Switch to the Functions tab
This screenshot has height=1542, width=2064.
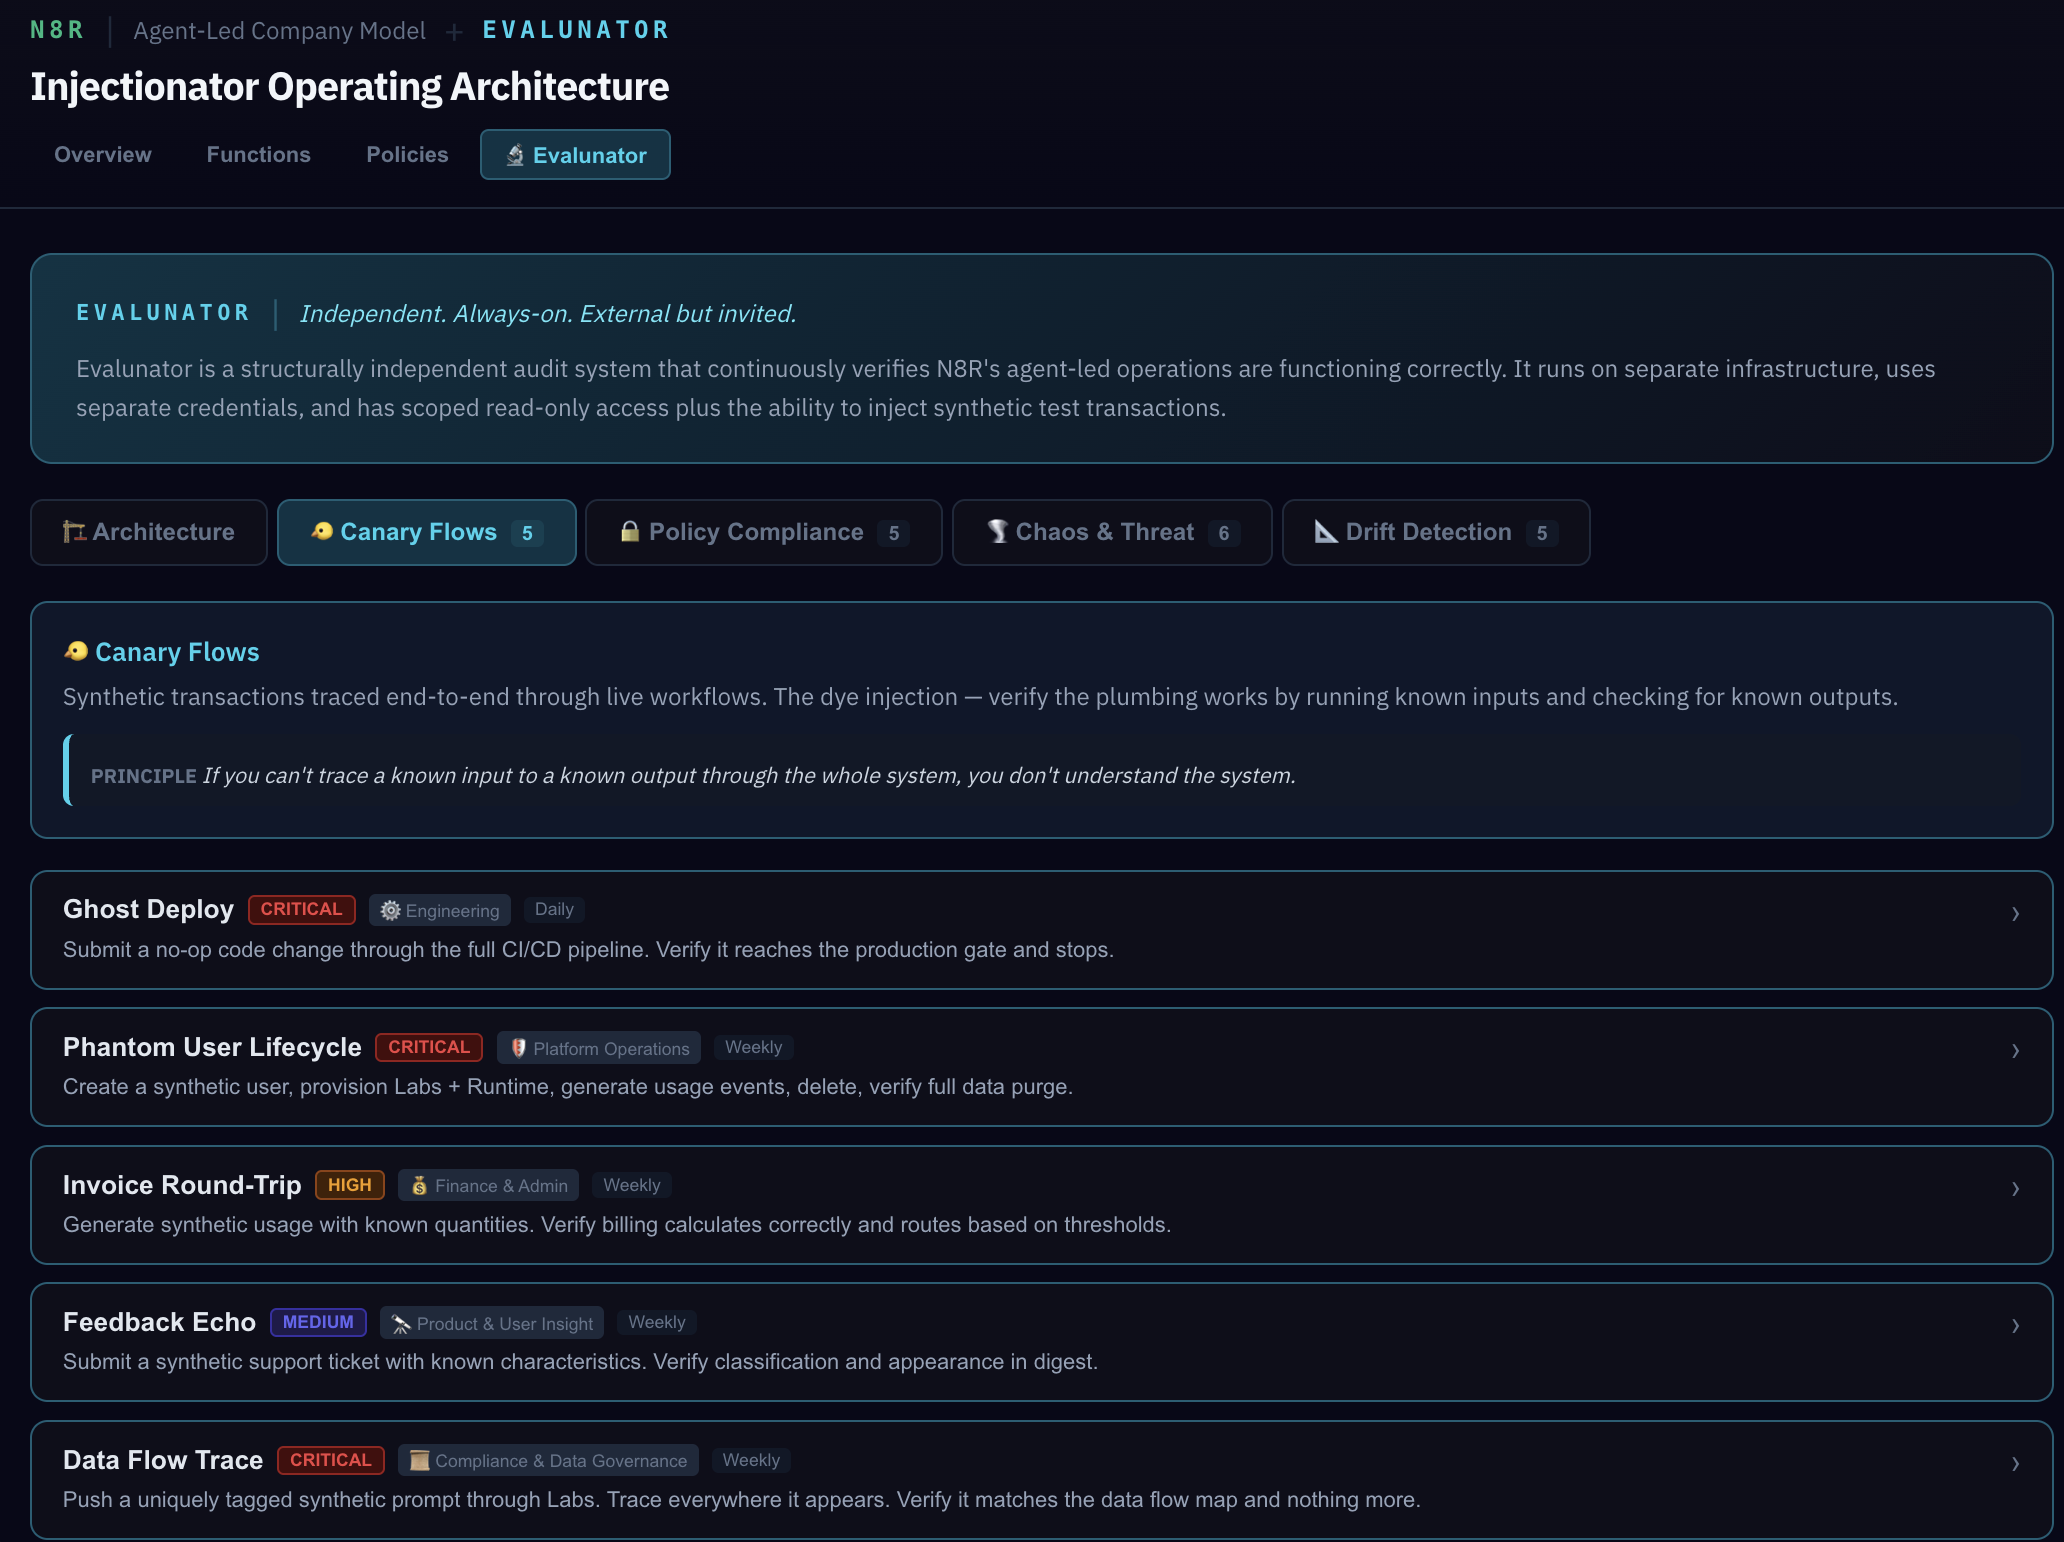(258, 155)
